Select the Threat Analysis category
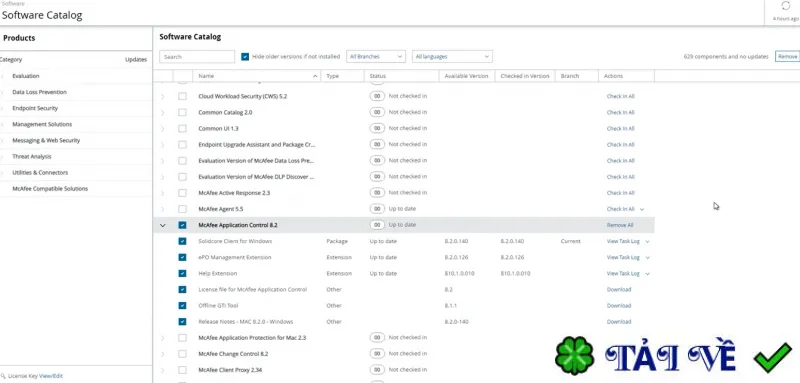Screen dimensions: 800x383 pyautogui.click(x=32, y=157)
